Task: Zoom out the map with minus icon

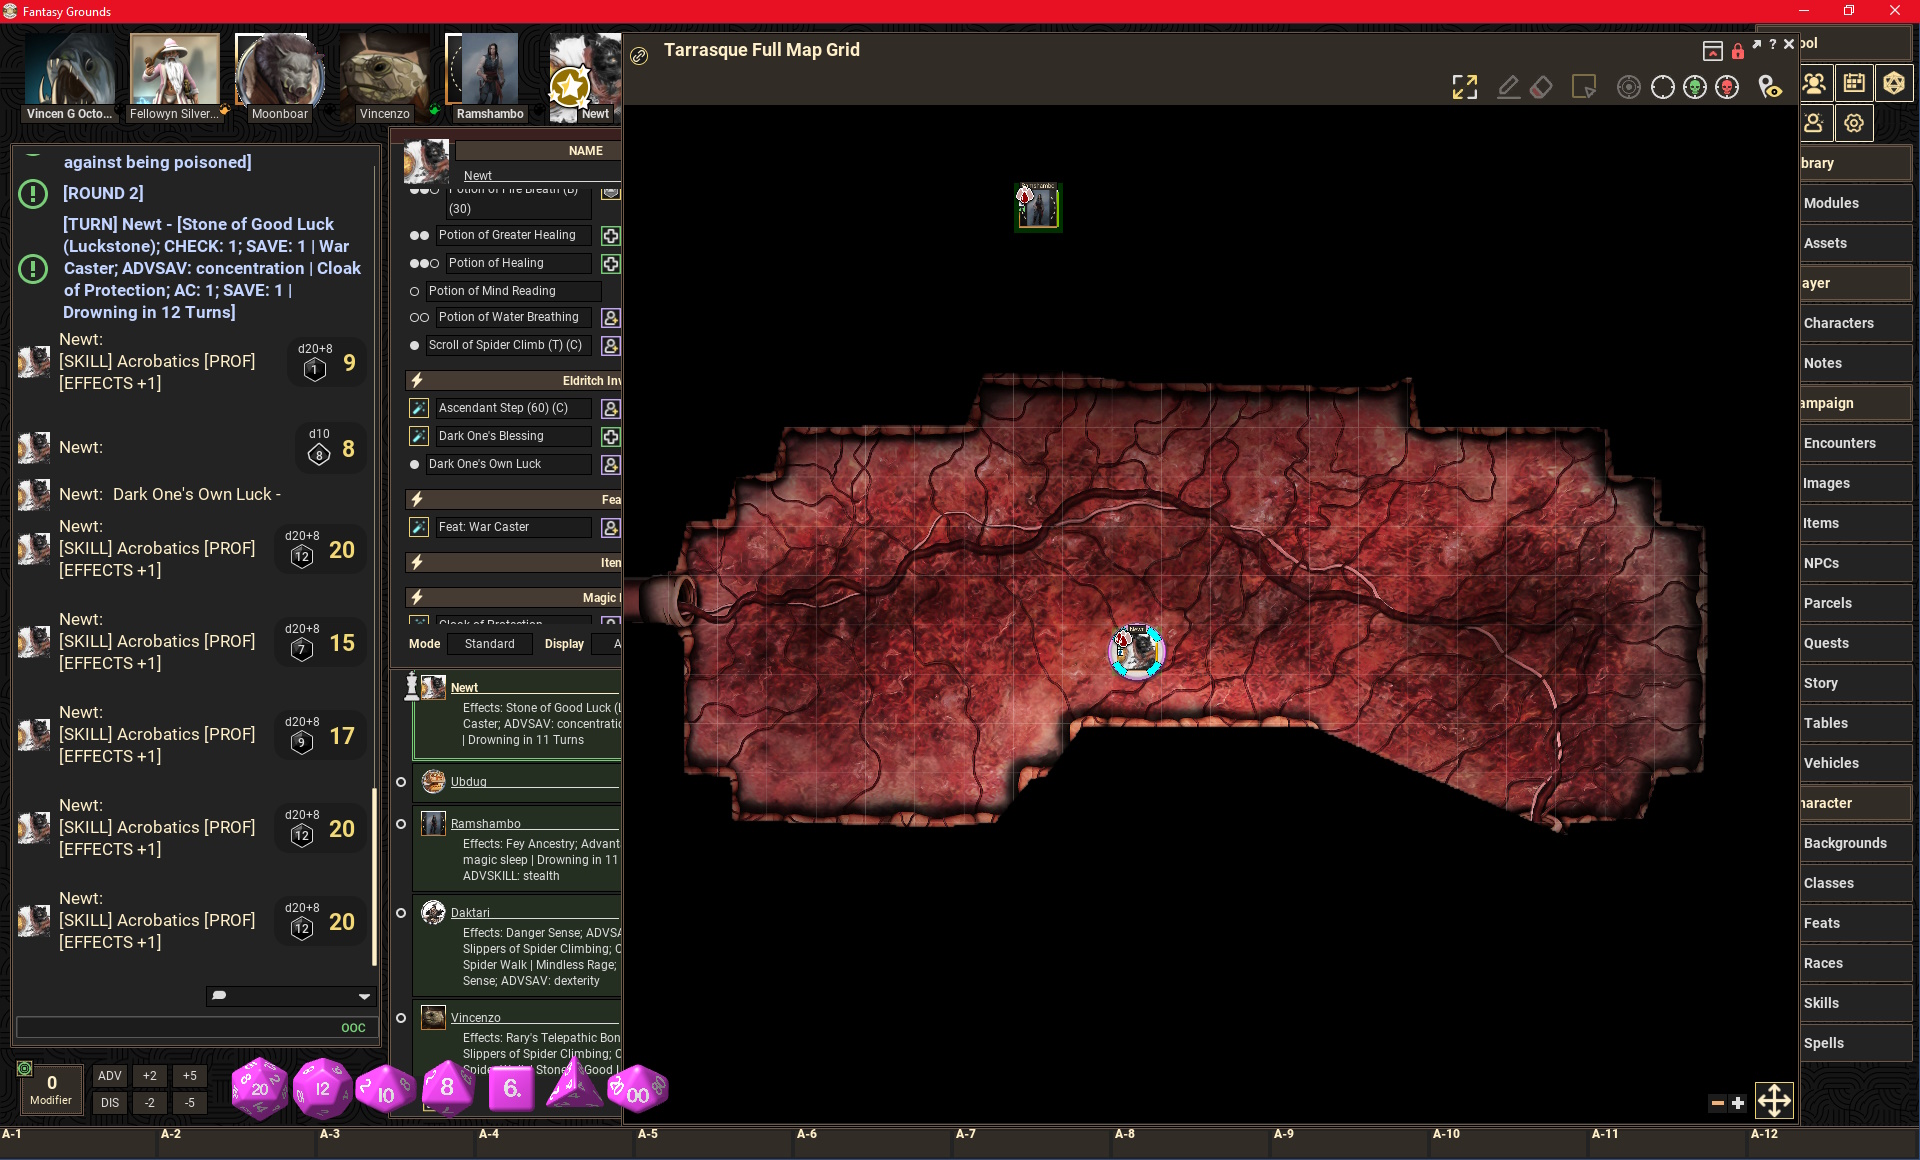Action: click(1717, 1103)
